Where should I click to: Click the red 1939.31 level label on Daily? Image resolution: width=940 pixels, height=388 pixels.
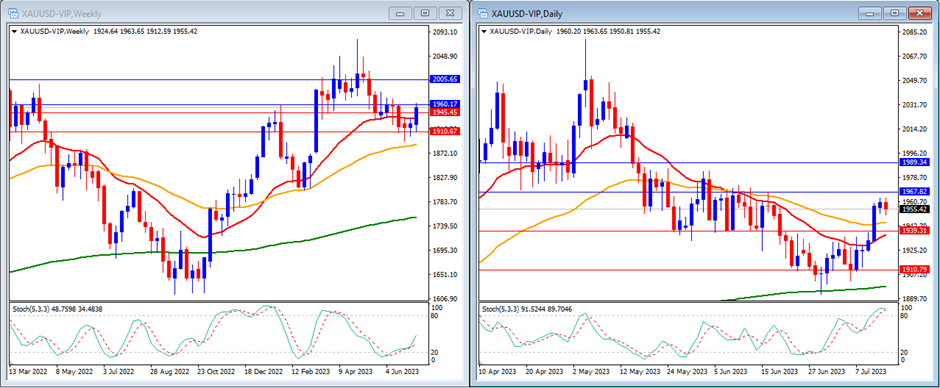[914, 230]
